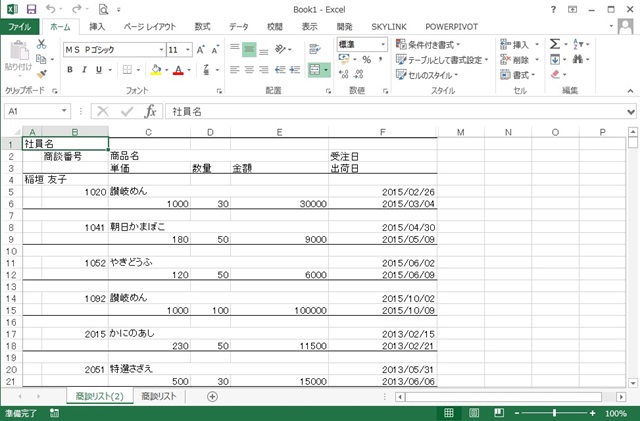
Task: Open the font name dropdown
Action: 161,50
